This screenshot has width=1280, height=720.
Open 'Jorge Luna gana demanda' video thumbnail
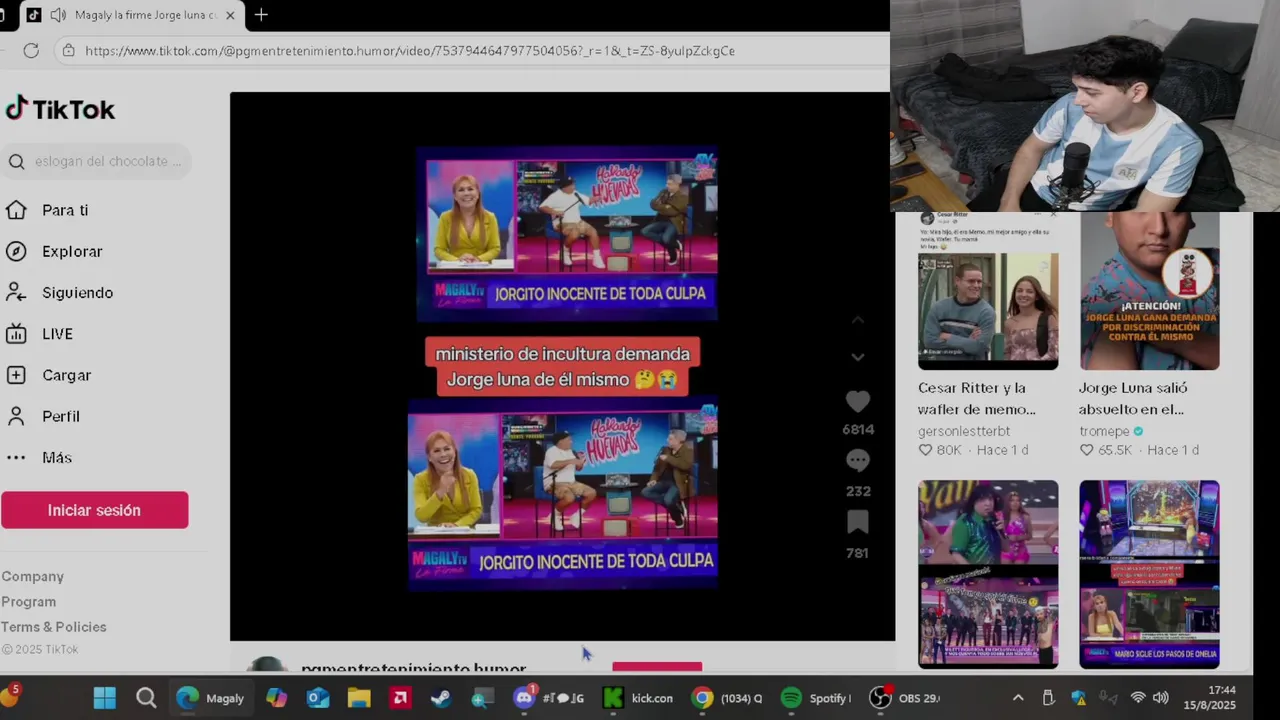(x=1149, y=290)
